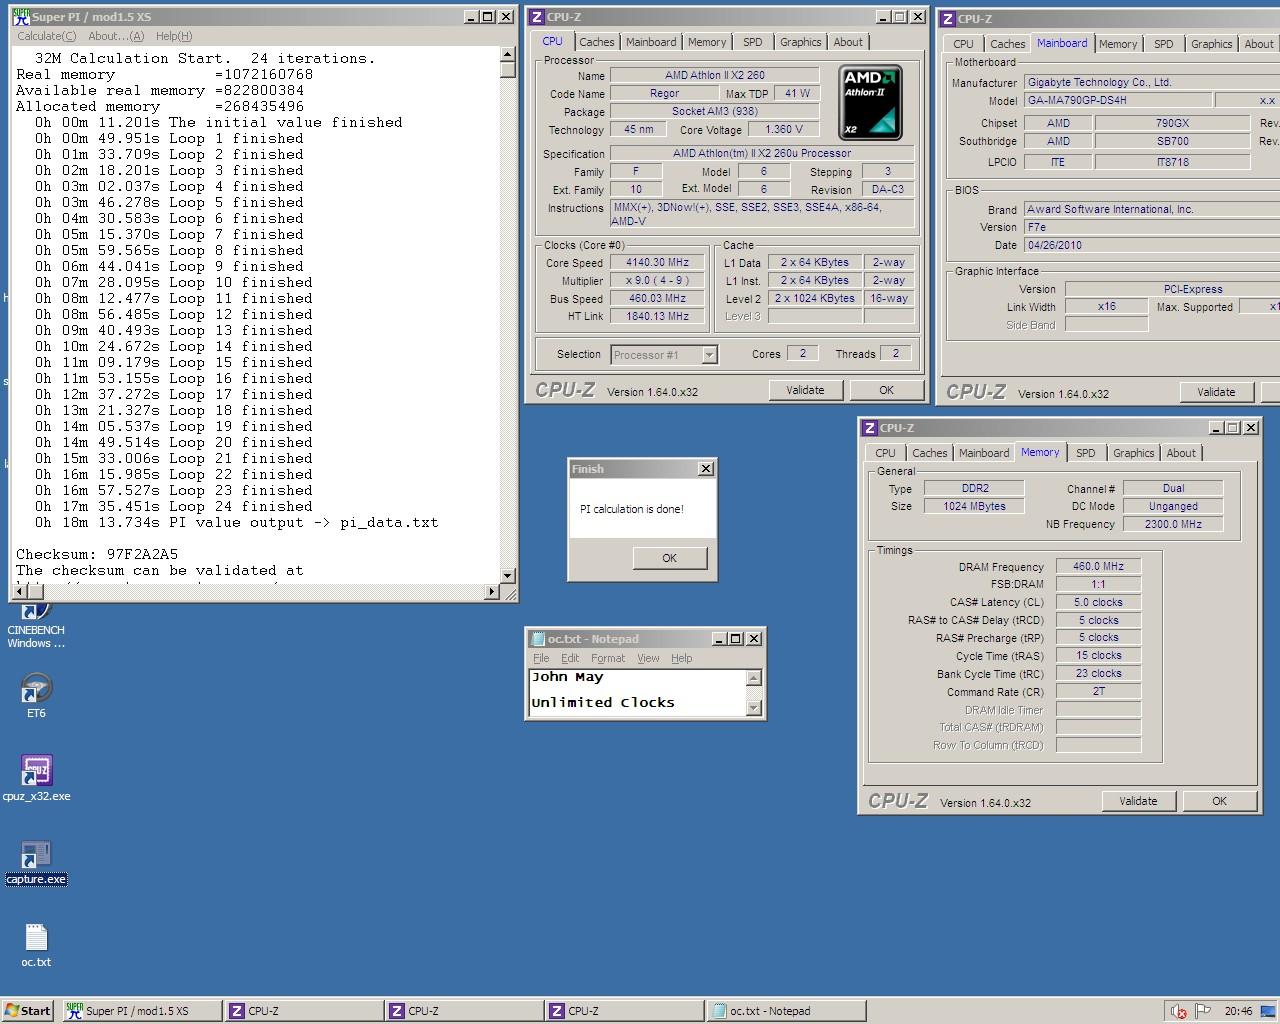Screen dimensions: 1280x1024
Task: Switch to Super PI taskbar button
Action: coord(141,1010)
